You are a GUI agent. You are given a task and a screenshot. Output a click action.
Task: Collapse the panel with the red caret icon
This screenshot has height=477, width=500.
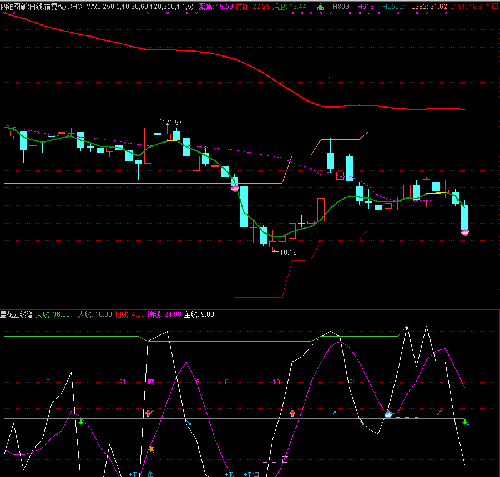(488, 6)
